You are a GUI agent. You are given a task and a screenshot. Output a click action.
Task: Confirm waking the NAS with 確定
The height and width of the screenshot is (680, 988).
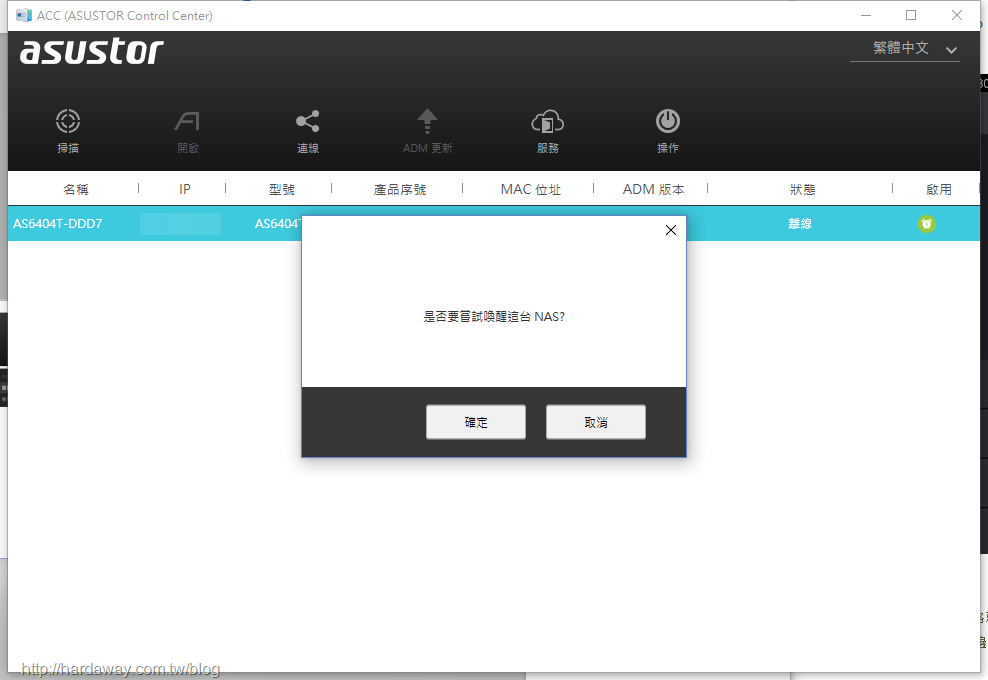(476, 422)
